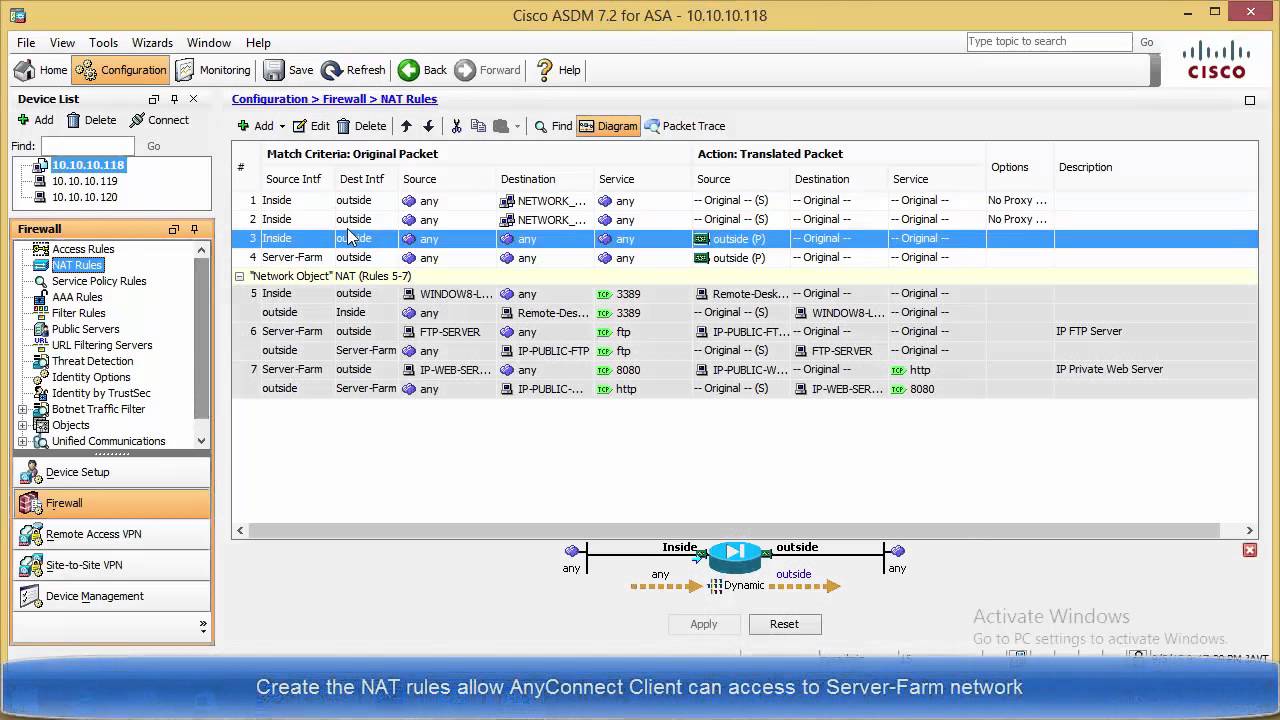
Task: Open Access Rules in Firewall tree
Action: point(83,249)
